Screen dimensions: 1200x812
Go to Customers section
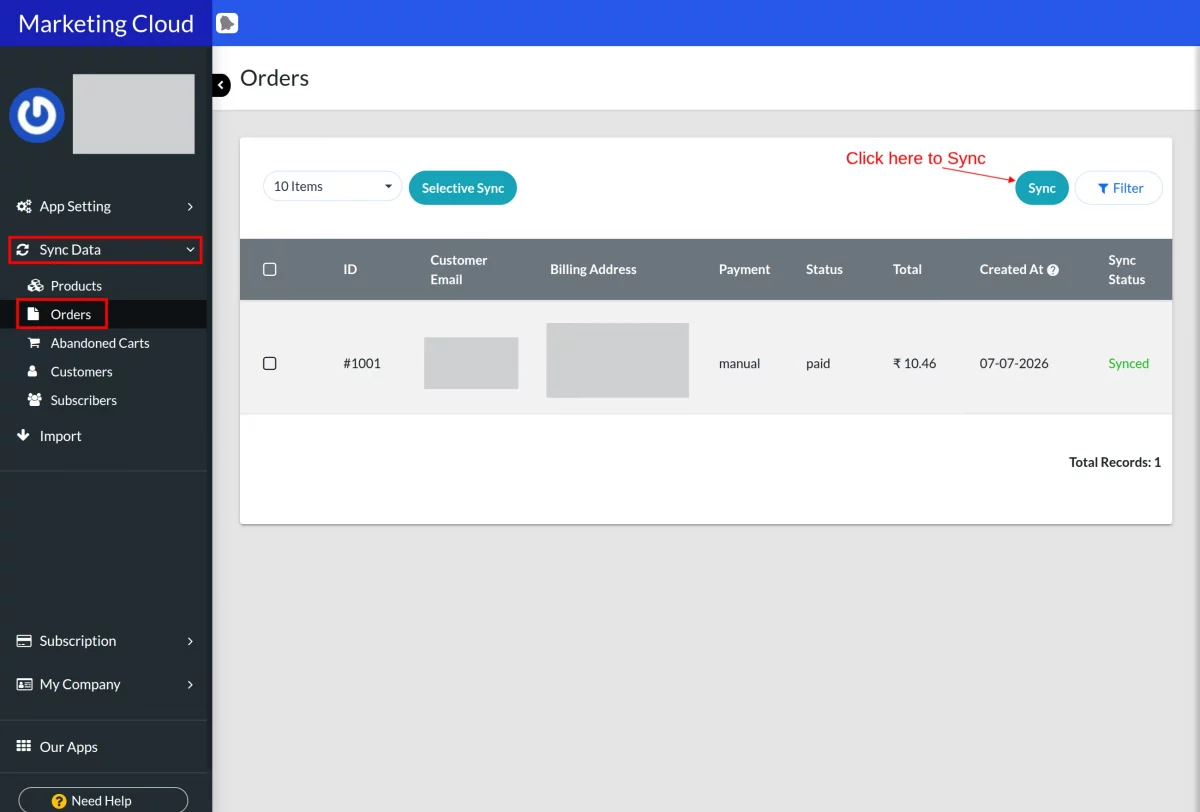click(81, 371)
